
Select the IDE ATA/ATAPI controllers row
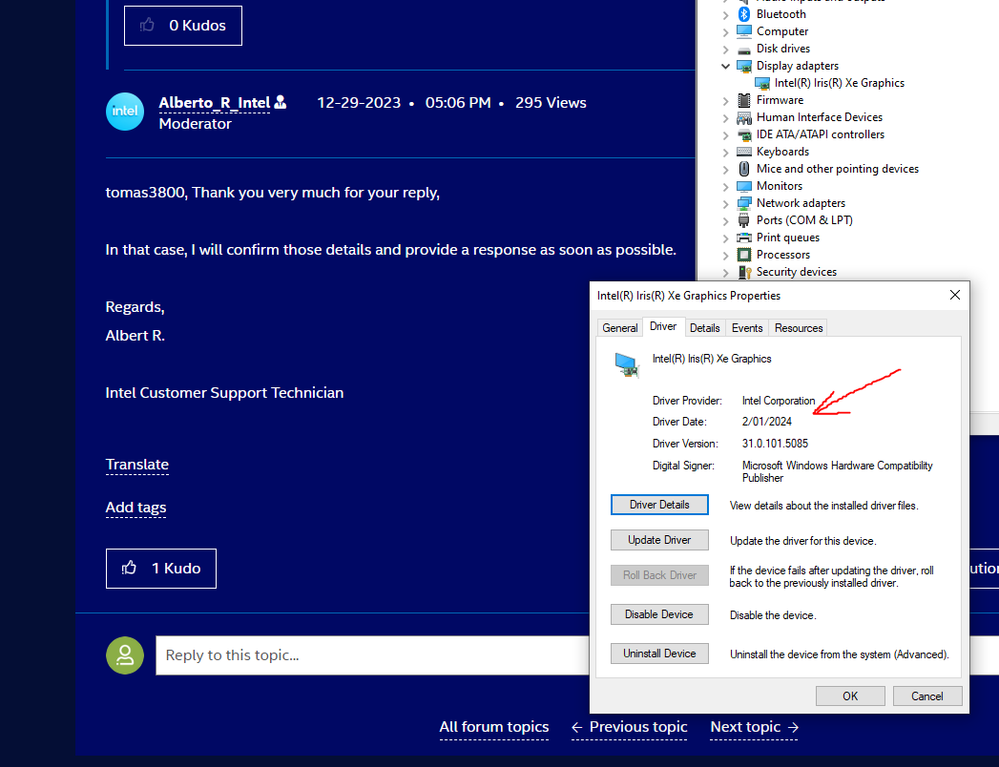pos(820,134)
